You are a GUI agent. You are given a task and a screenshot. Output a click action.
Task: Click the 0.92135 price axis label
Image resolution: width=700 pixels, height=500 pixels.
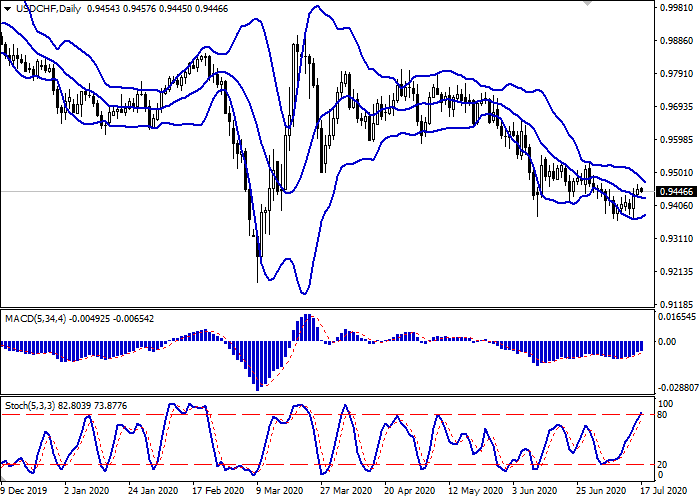[x=676, y=272]
